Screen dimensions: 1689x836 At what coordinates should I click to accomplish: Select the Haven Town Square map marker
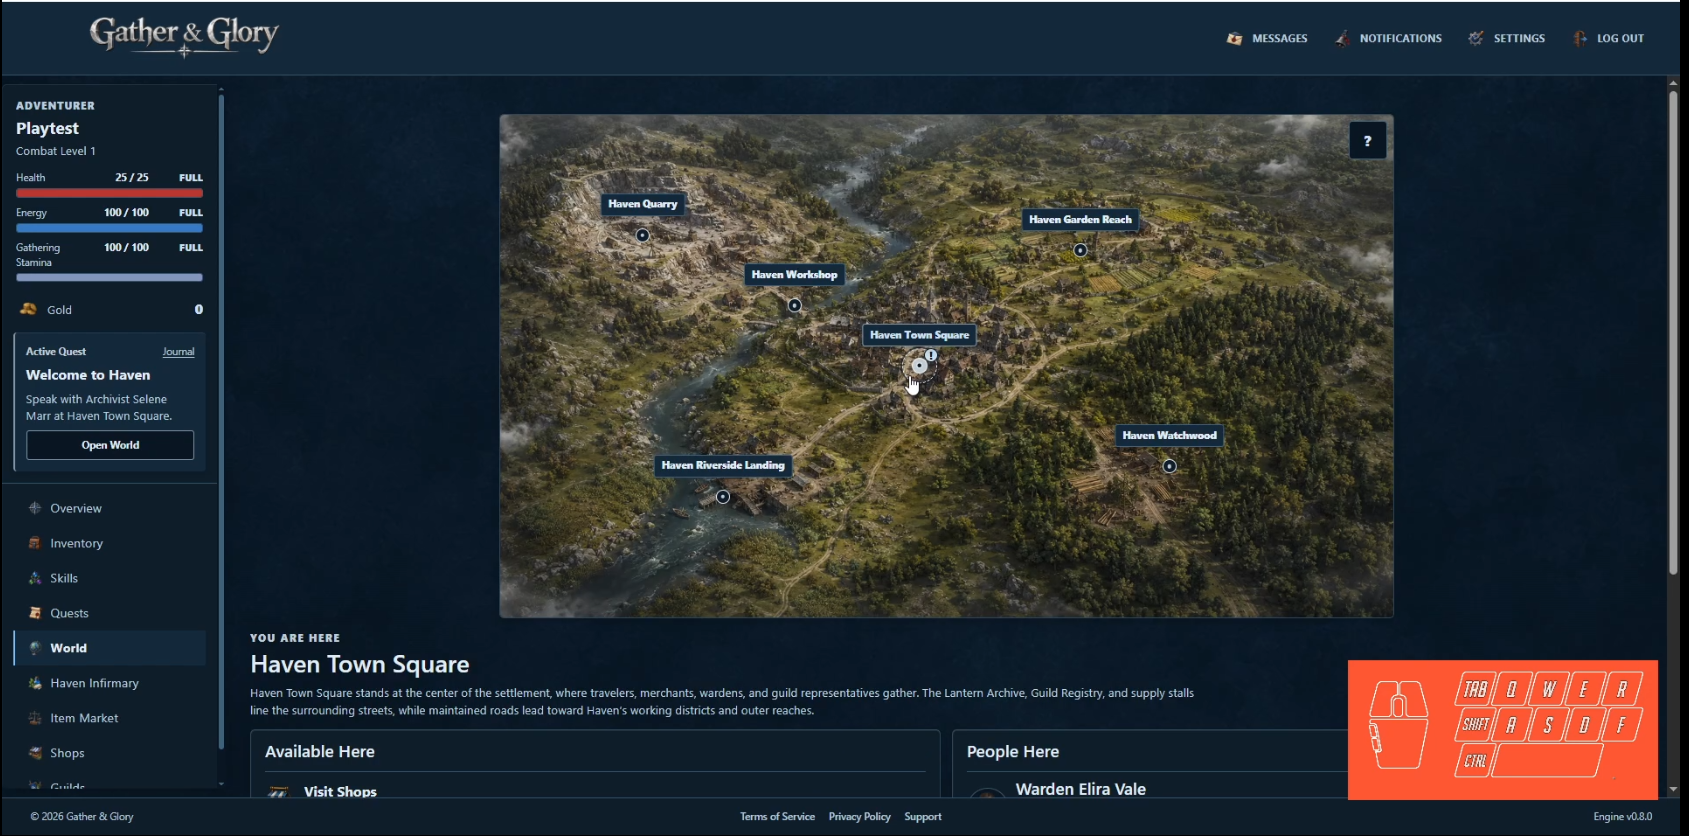pos(919,365)
